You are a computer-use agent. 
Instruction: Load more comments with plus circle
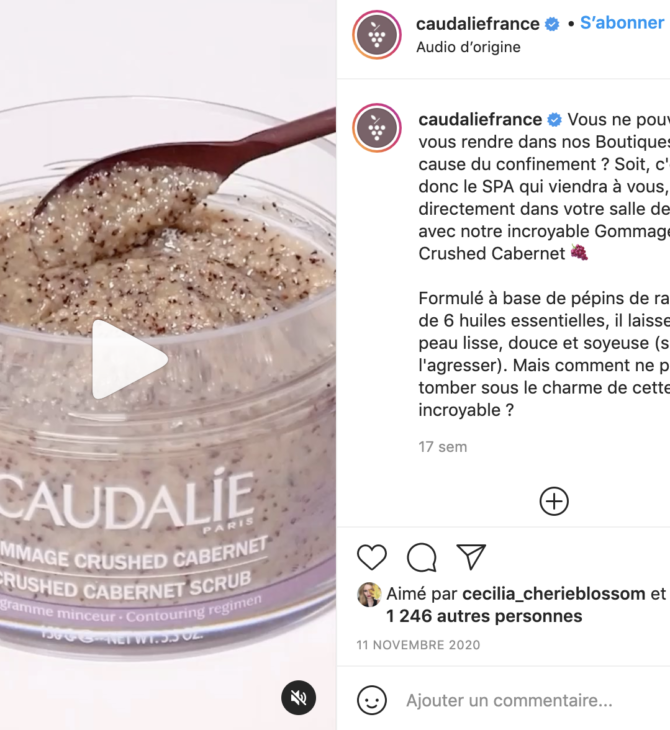[554, 501]
